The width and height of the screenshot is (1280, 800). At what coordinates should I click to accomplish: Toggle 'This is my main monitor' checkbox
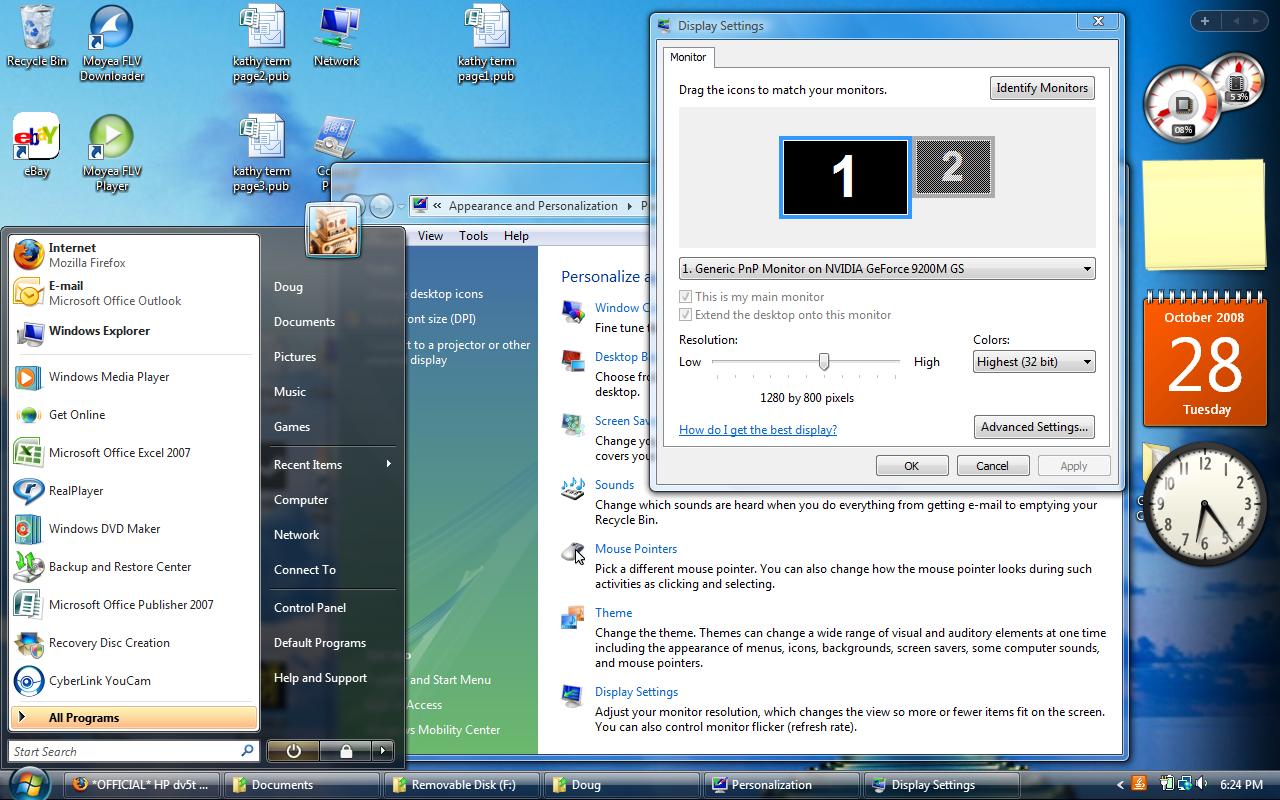(x=685, y=297)
